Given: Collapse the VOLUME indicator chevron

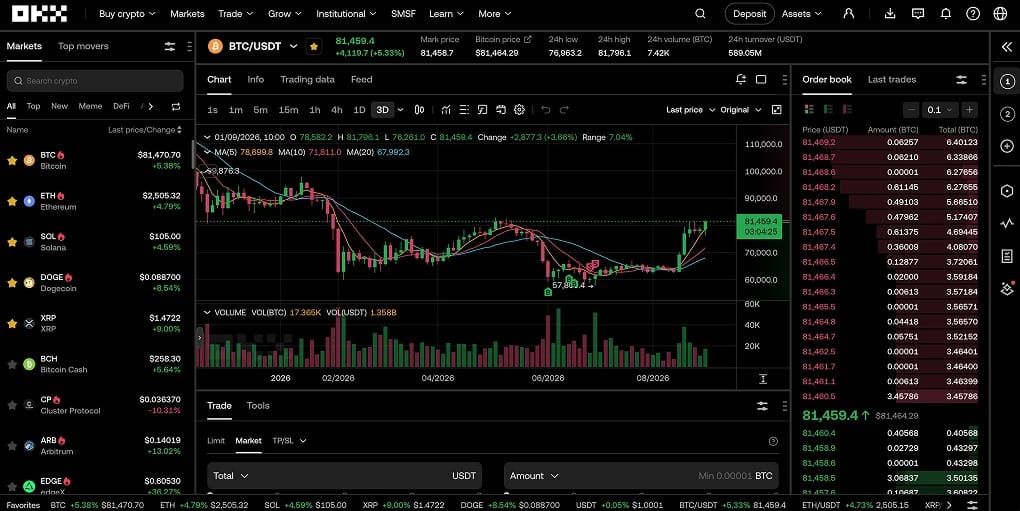Looking at the screenshot, I should (207, 313).
